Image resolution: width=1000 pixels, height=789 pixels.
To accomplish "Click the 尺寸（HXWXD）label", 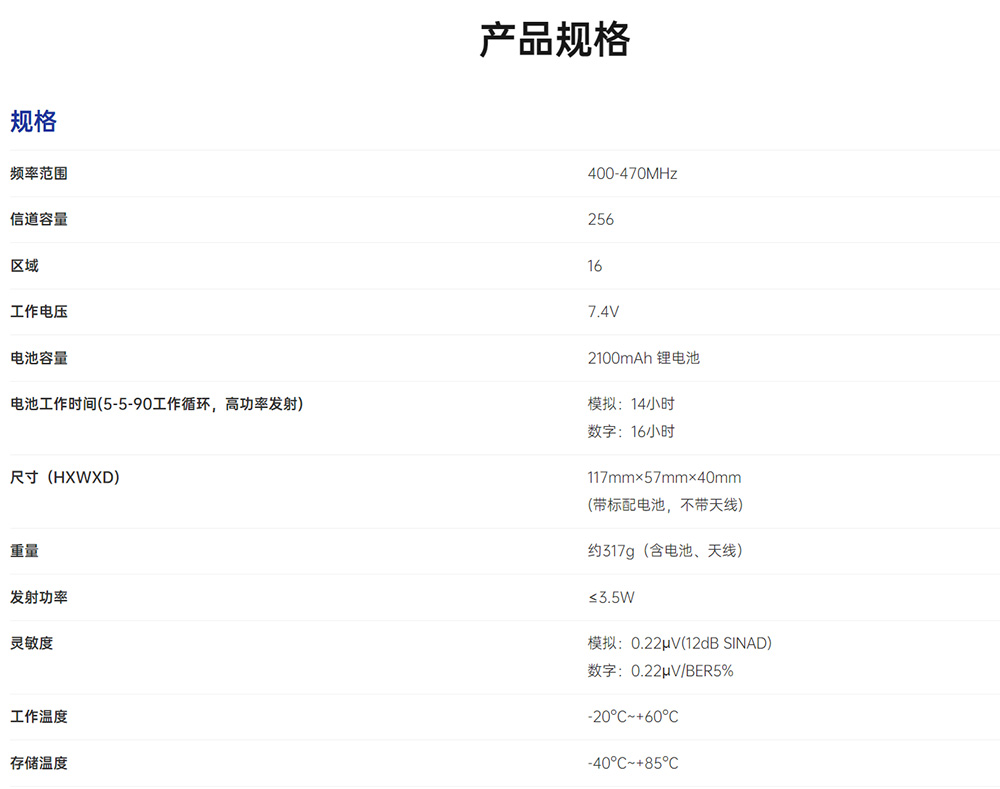I will pyautogui.click(x=65, y=478).
